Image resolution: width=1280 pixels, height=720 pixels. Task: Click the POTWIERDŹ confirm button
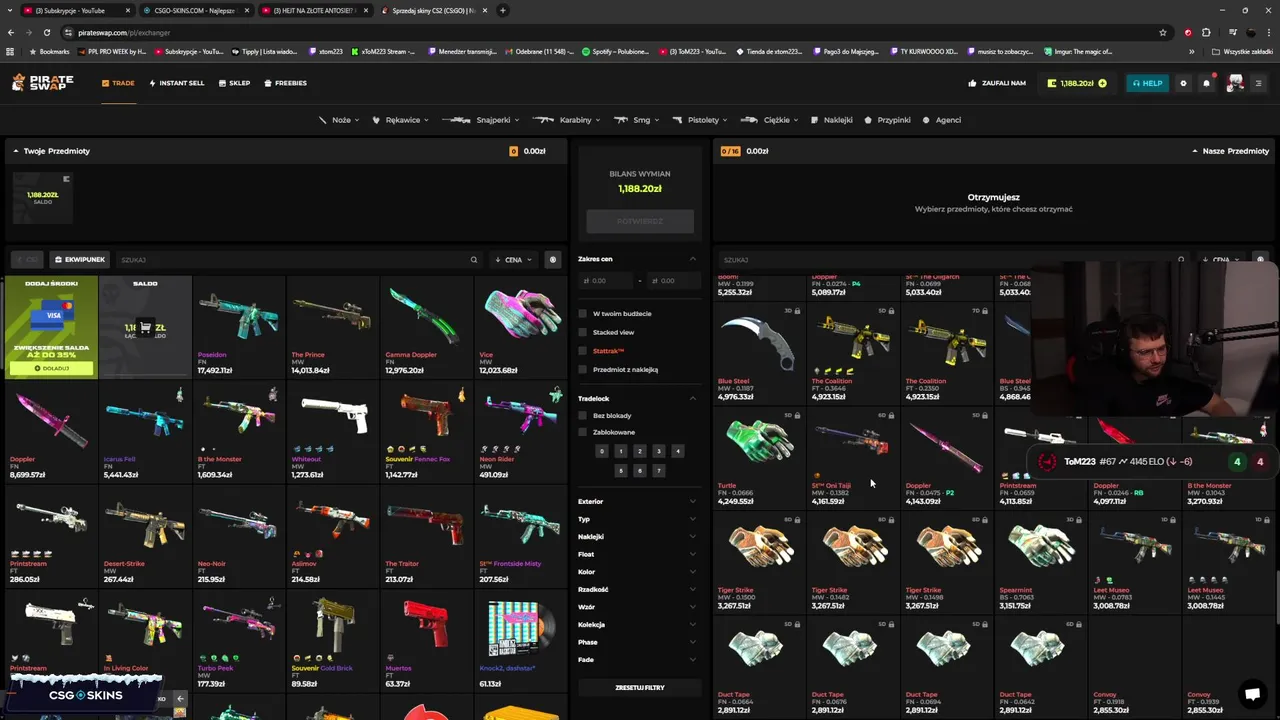pos(640,221)
